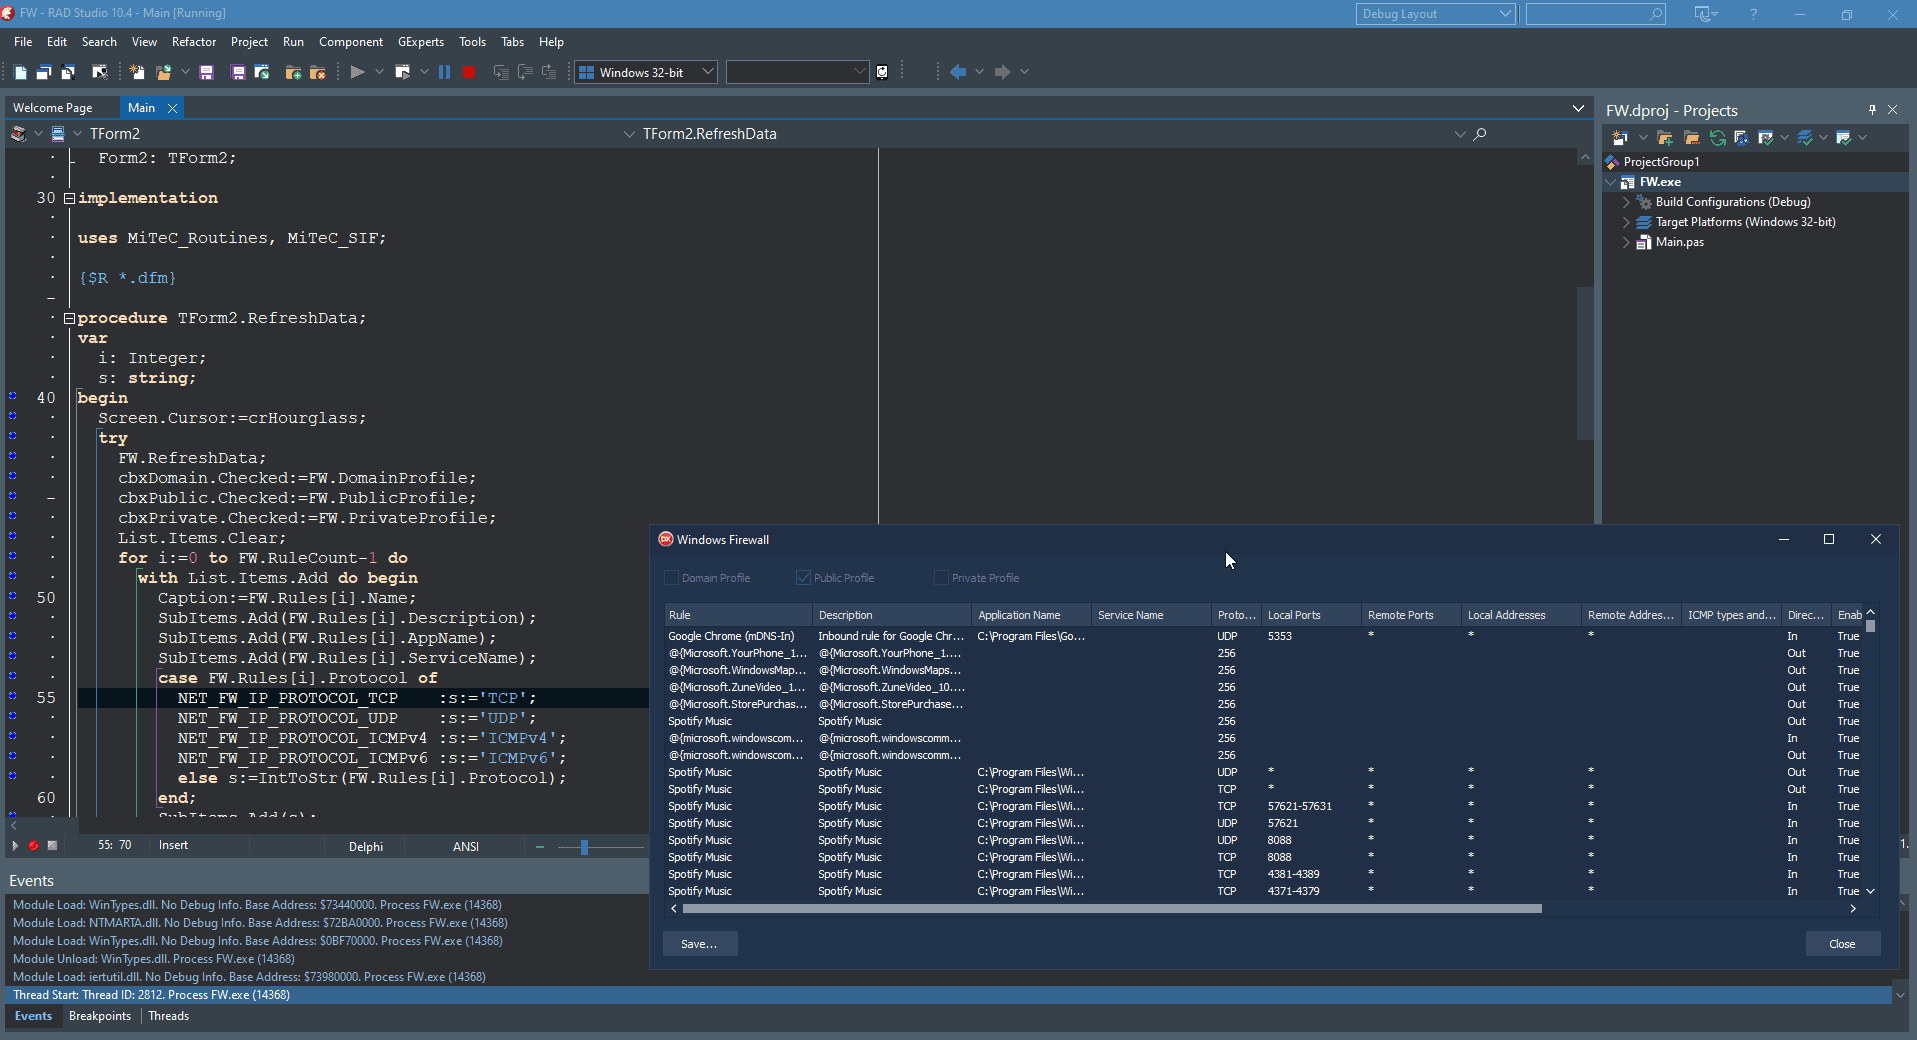Click the Help question mark in title bar
This screenshot has width=1917, height=1040.
(x=1753, y=14)
